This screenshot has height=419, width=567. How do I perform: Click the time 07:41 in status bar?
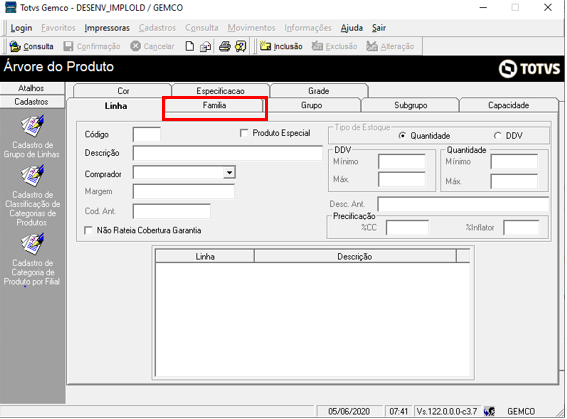398,411
